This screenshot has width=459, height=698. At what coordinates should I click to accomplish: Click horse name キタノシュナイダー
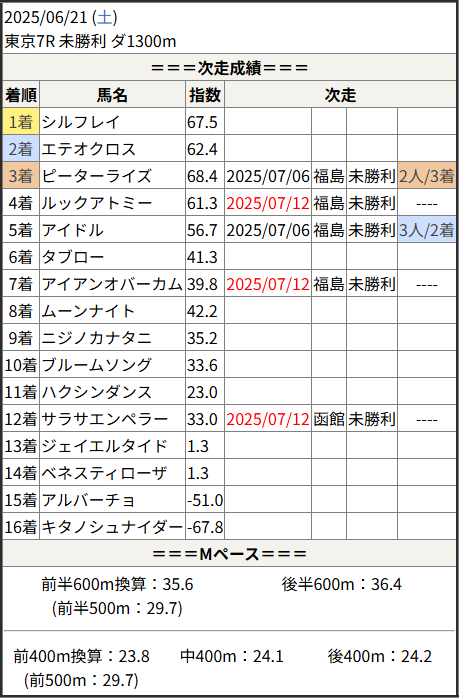coord(112,528)
